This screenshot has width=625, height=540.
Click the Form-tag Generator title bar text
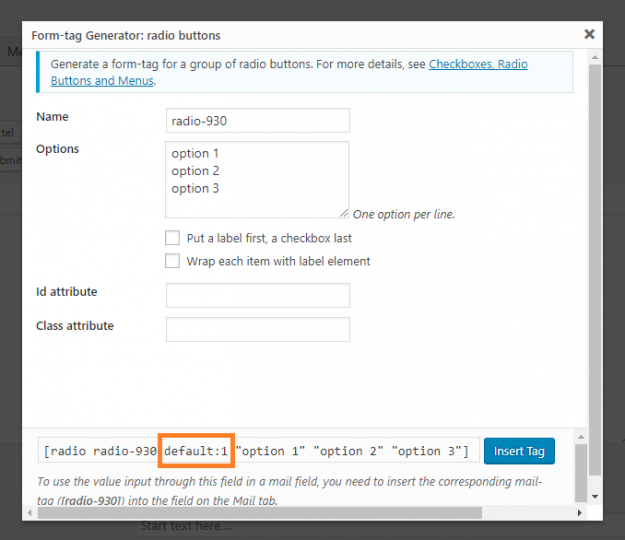(x=127, y=36)
